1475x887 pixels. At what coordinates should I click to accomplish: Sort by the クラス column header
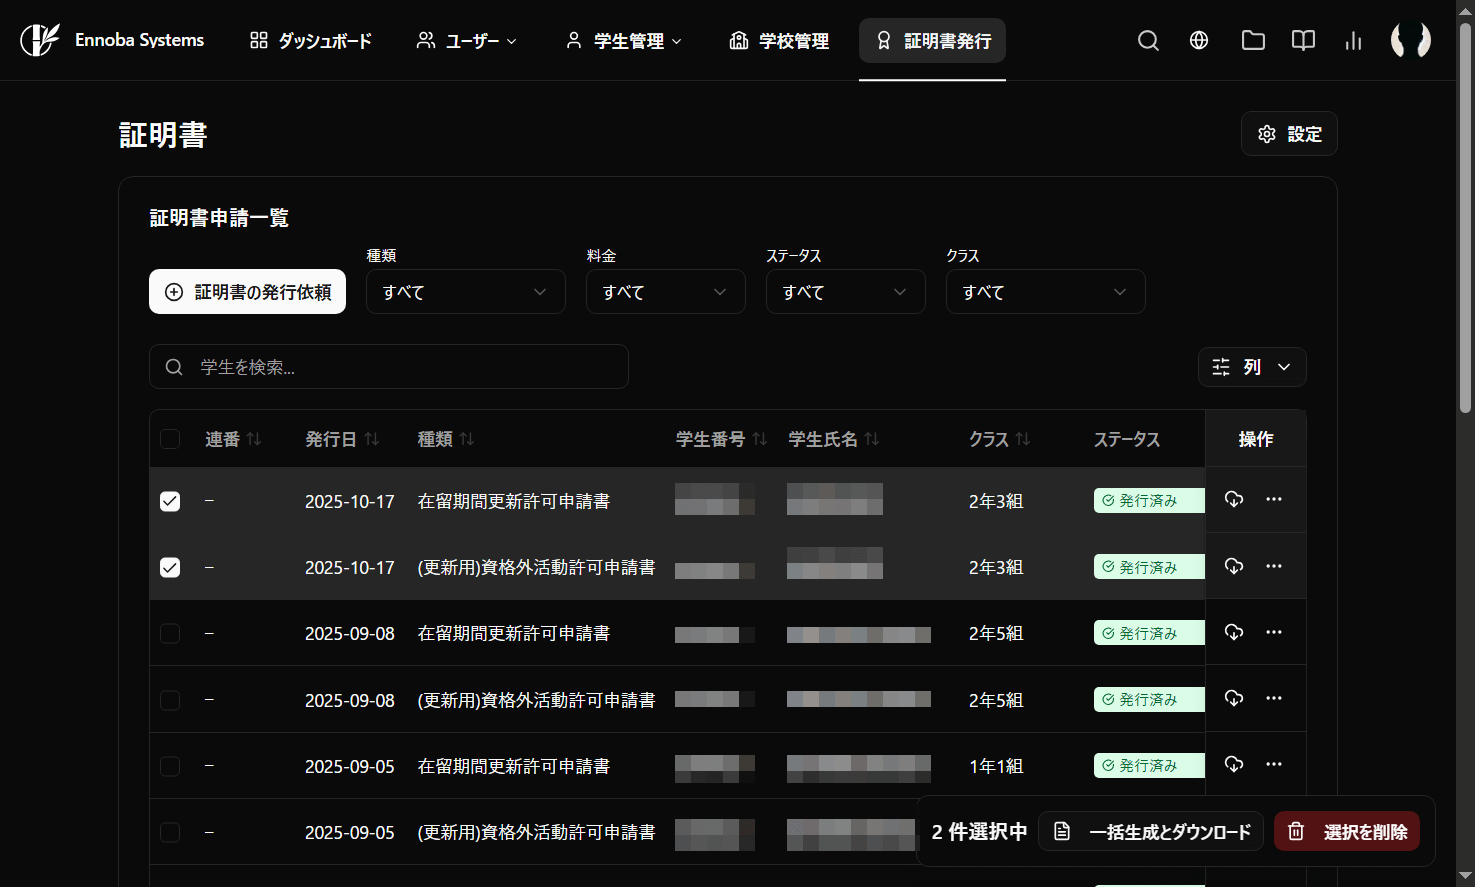tap(999, 439)
